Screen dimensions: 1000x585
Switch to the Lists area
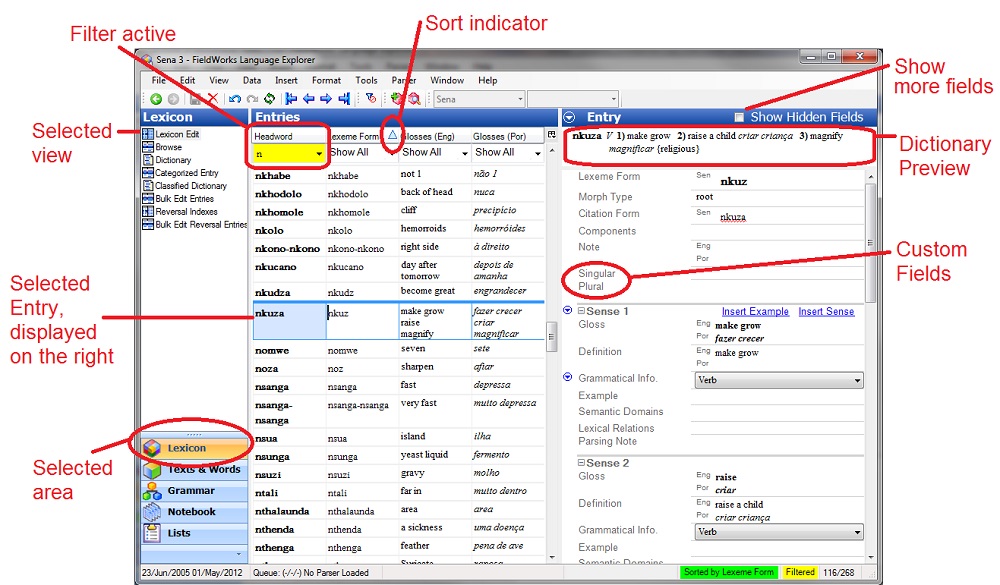(x=194, y=533)
